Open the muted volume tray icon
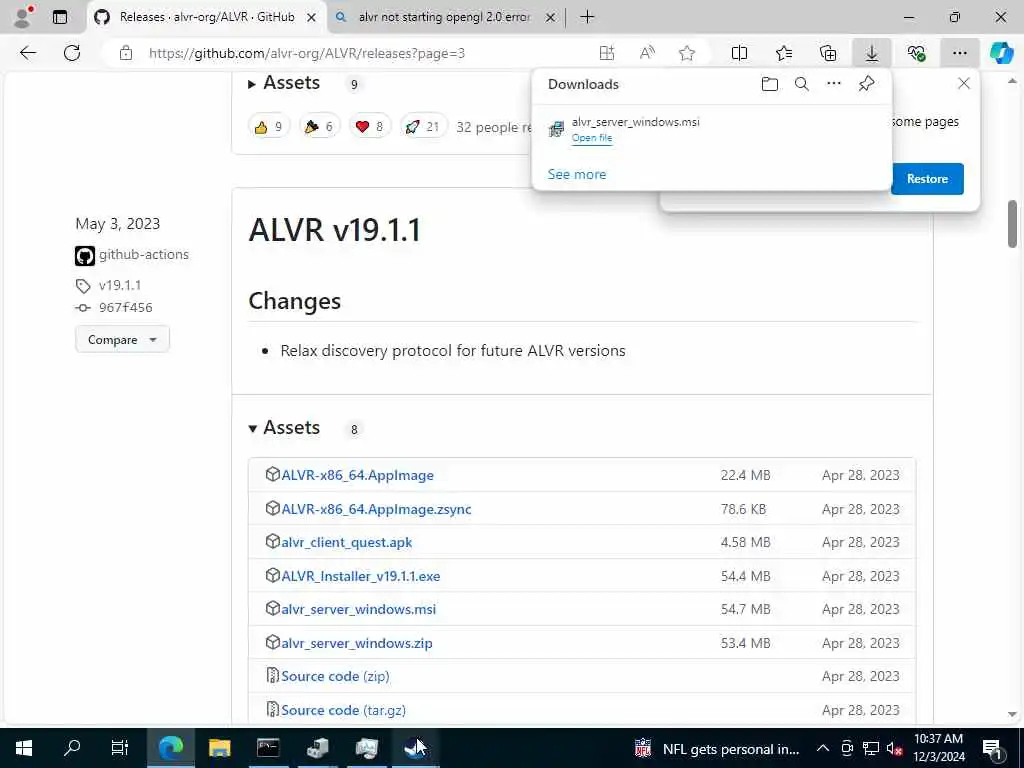This screenshot has width=1024, height=768. click(894, 748)
